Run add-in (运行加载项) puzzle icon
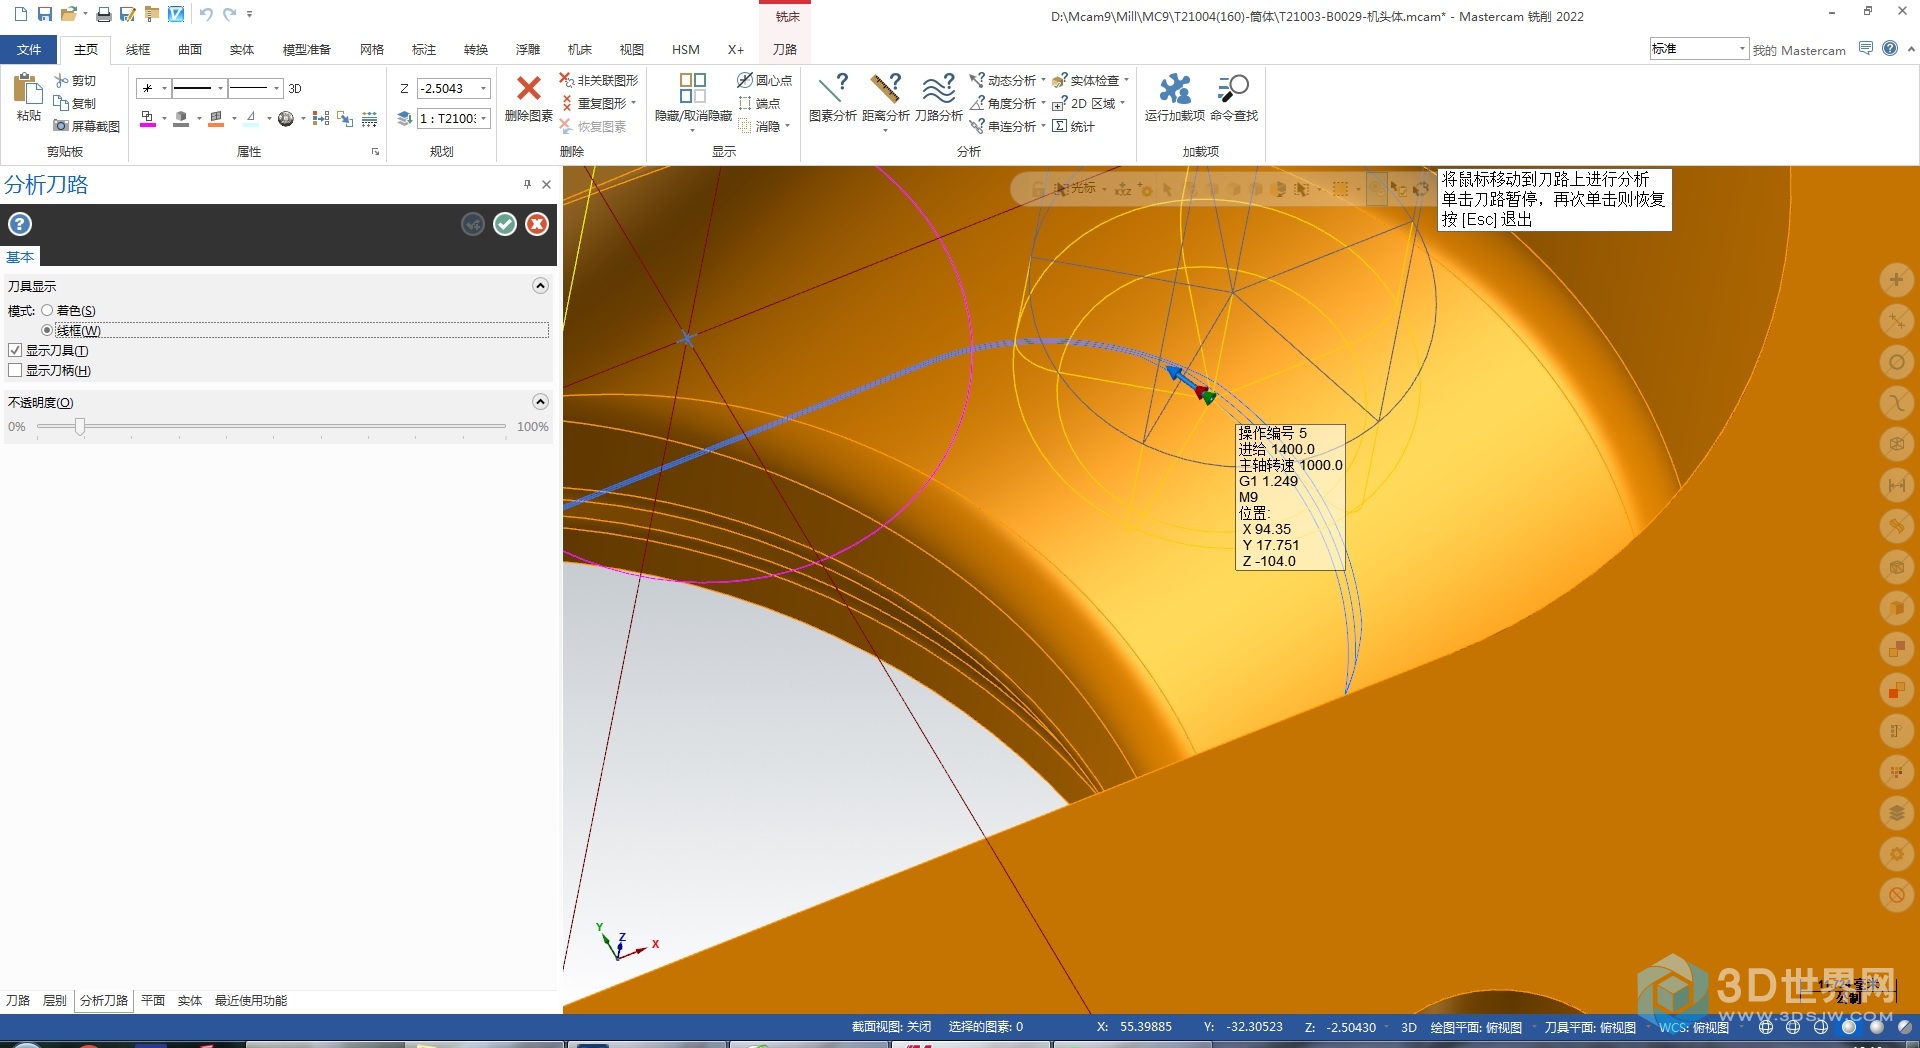 point(1175,88)
